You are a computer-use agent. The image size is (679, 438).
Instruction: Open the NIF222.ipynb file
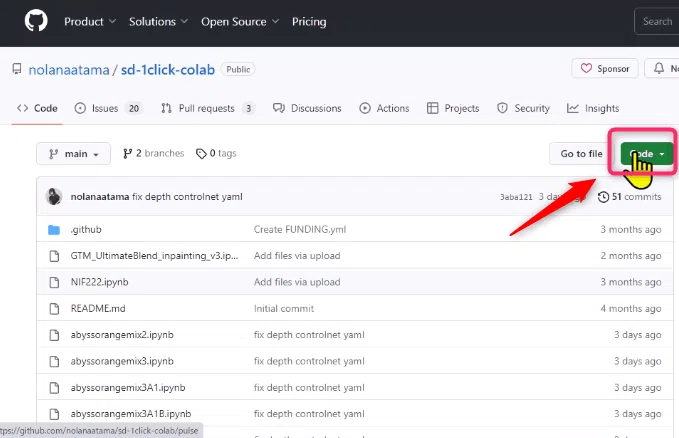[99, 282]
